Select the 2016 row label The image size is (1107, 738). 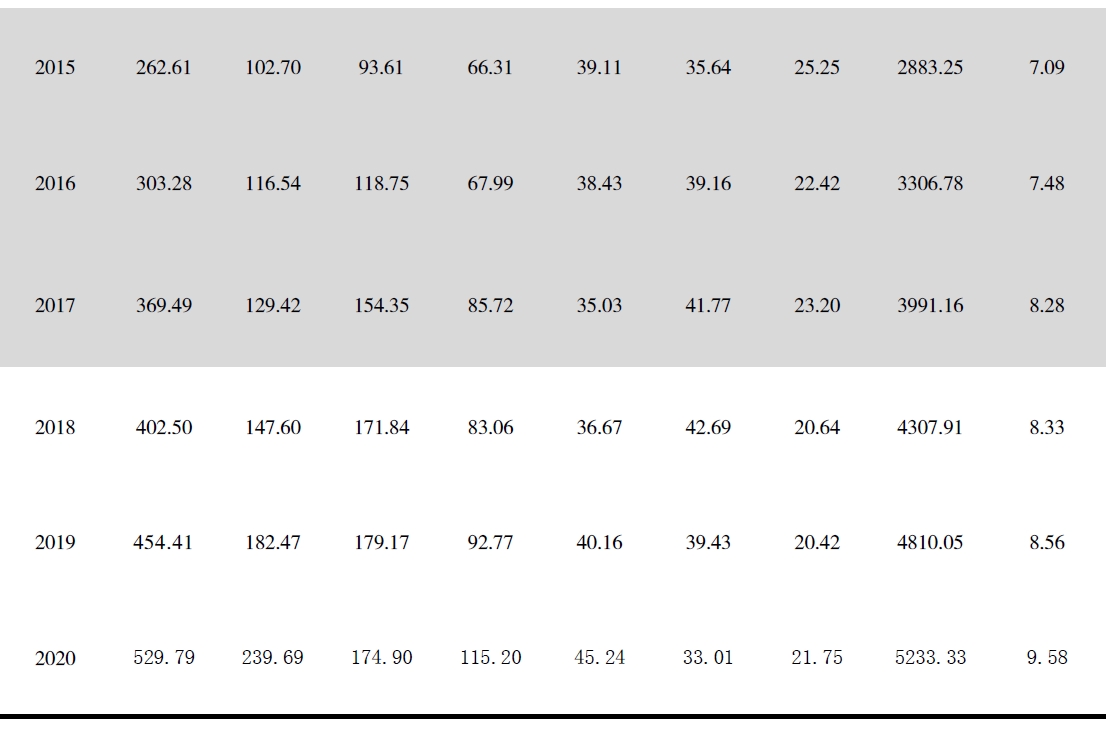coord(55,184)
